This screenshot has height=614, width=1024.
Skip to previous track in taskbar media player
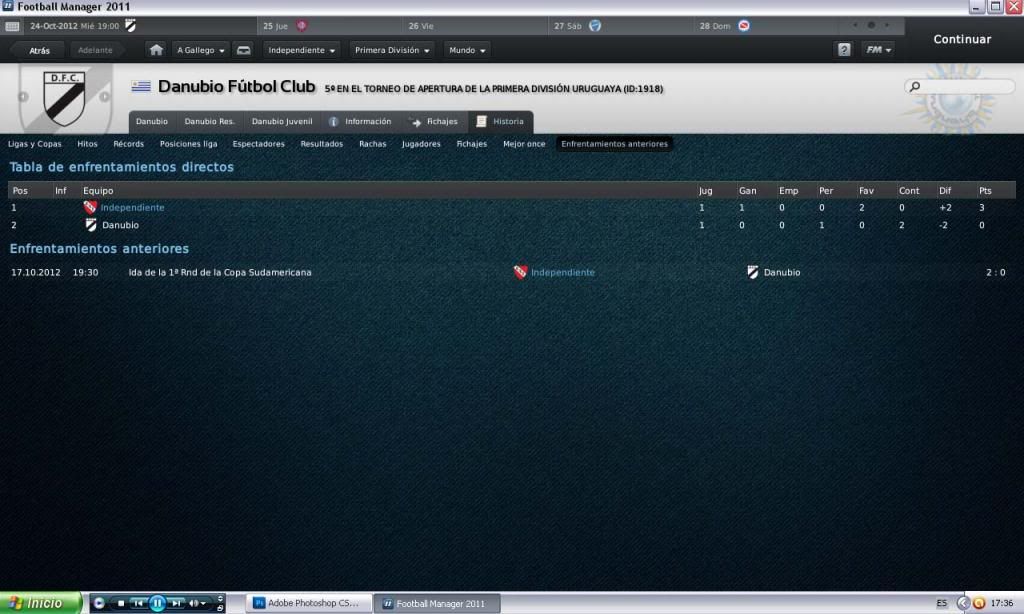click(138, 603)
